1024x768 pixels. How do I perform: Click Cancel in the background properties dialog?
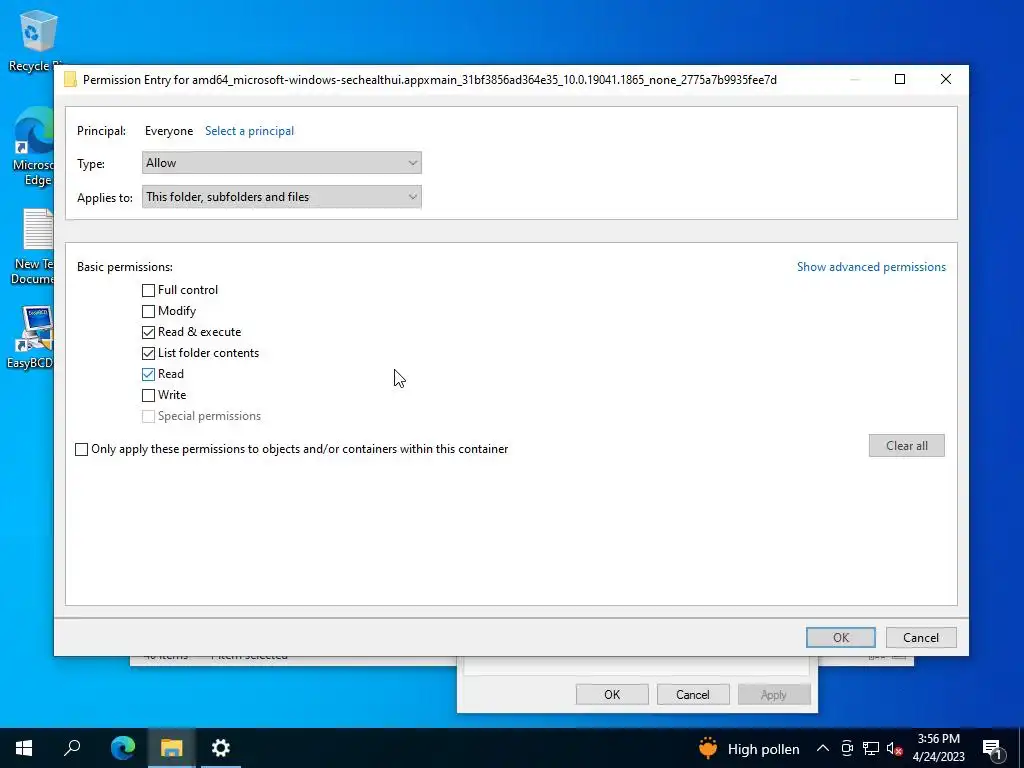693,694
